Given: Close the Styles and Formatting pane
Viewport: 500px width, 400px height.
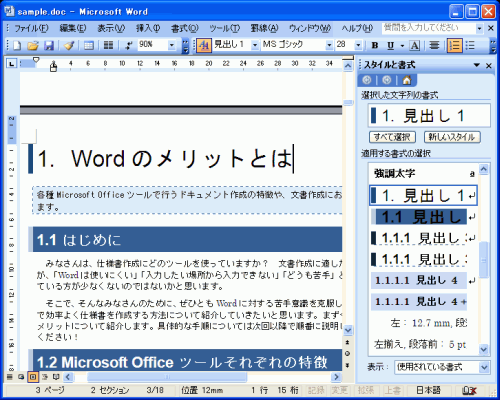Looking at the screenshot, I should tap(489, 66).
